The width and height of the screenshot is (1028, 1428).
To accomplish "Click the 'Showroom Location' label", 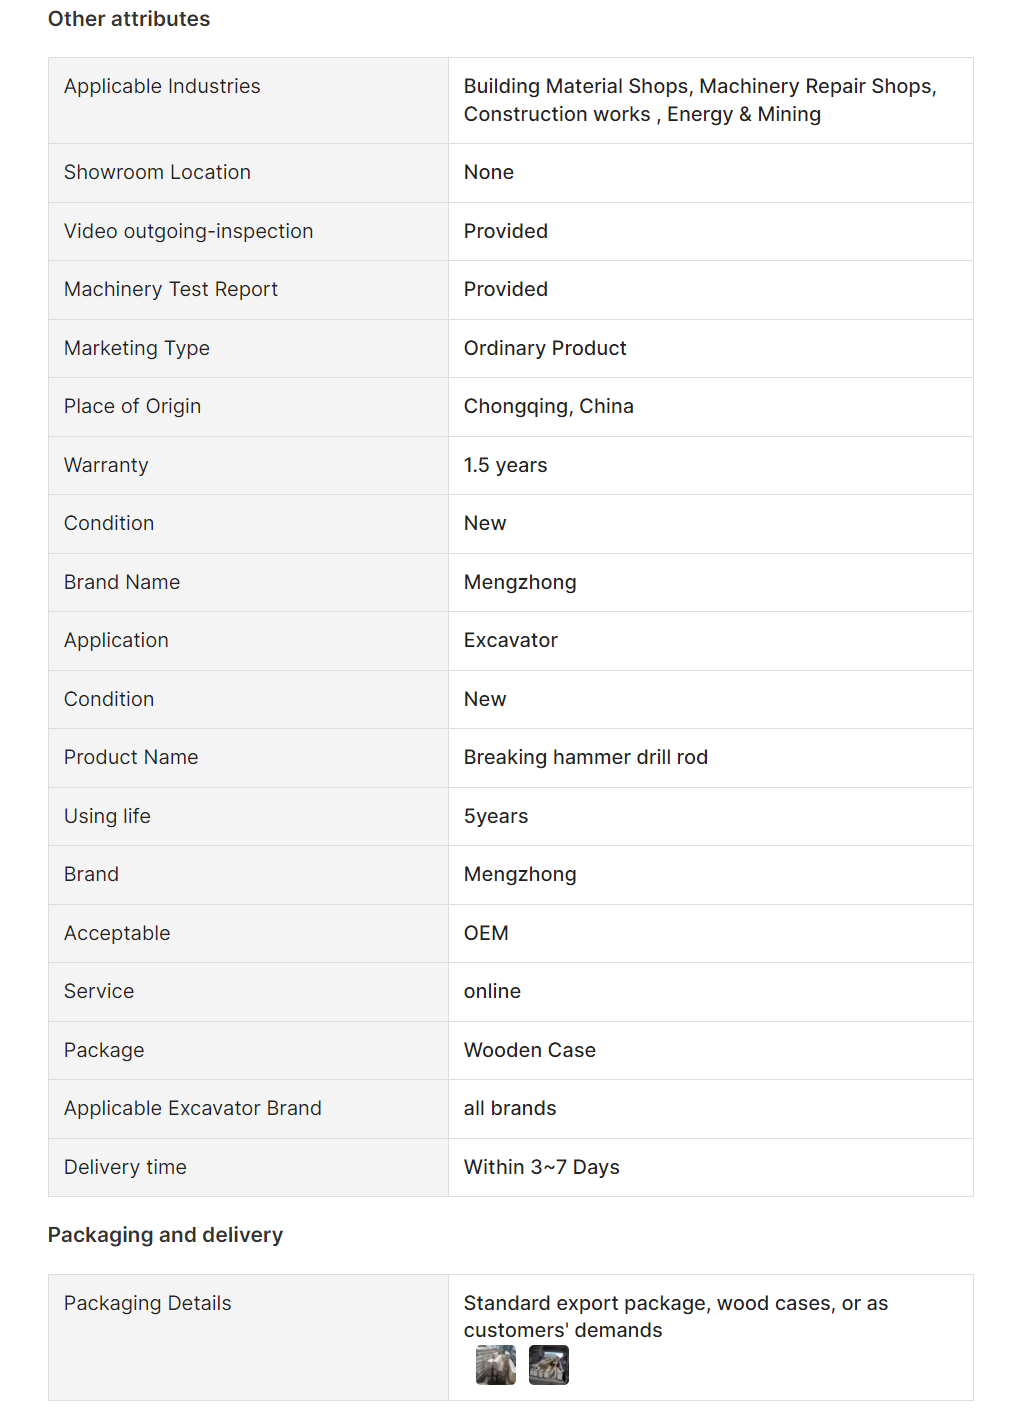I will [157, 172].
